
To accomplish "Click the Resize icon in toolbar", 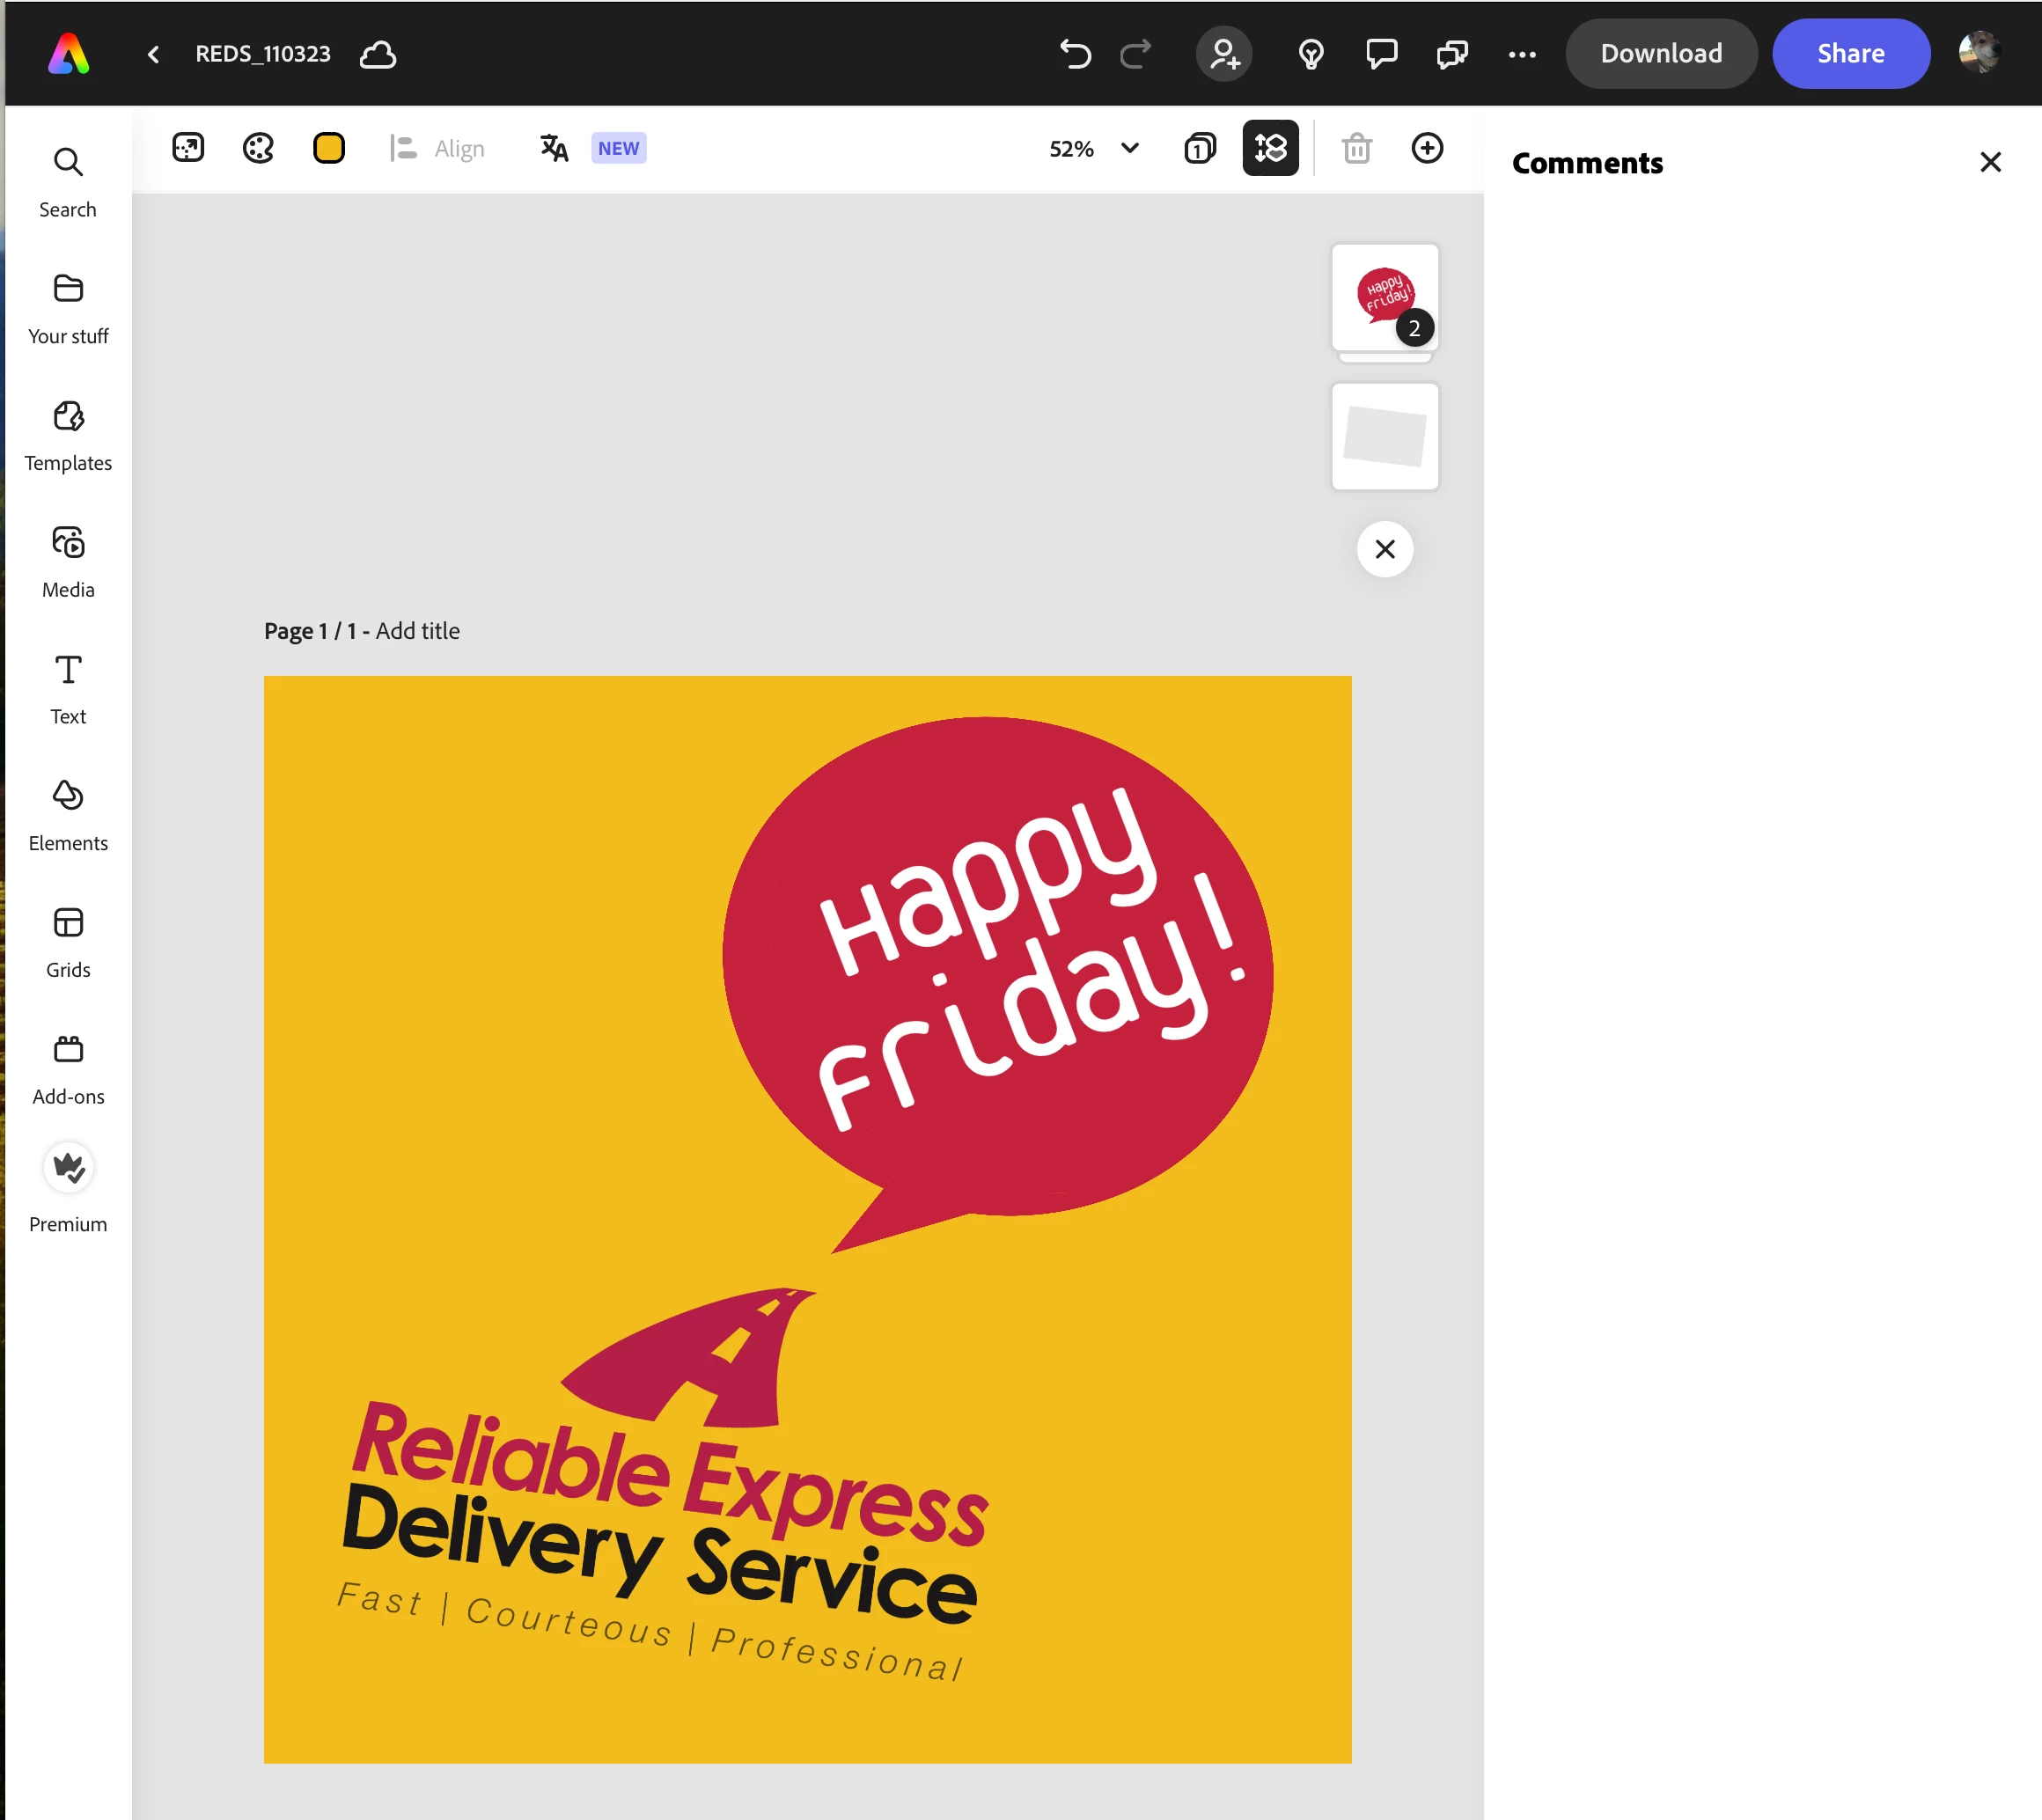I will (188, 148).
